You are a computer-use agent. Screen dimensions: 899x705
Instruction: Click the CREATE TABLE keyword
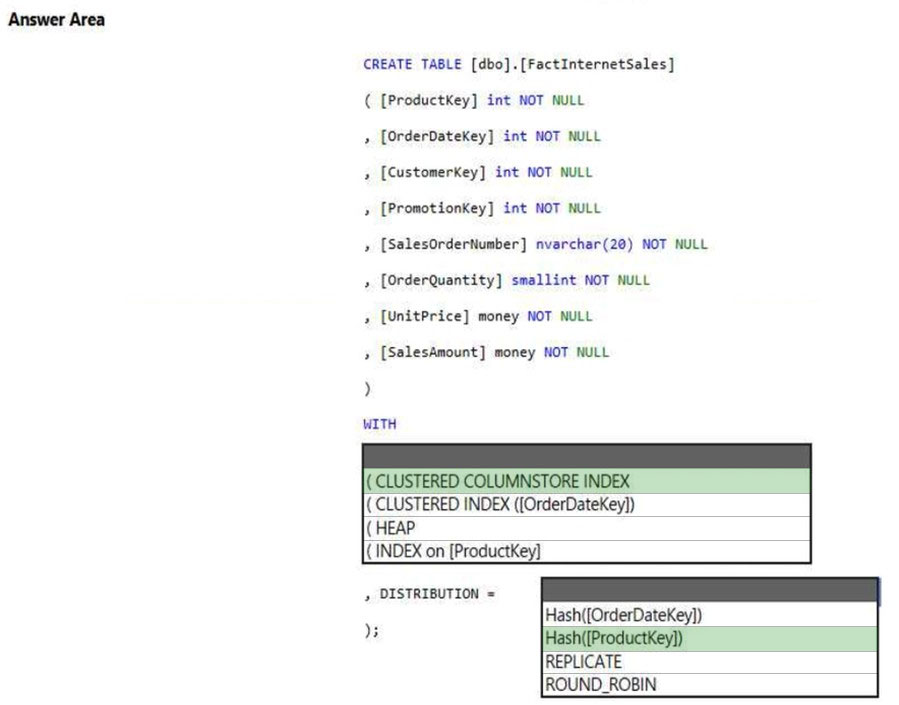click(x=412, y=64)
